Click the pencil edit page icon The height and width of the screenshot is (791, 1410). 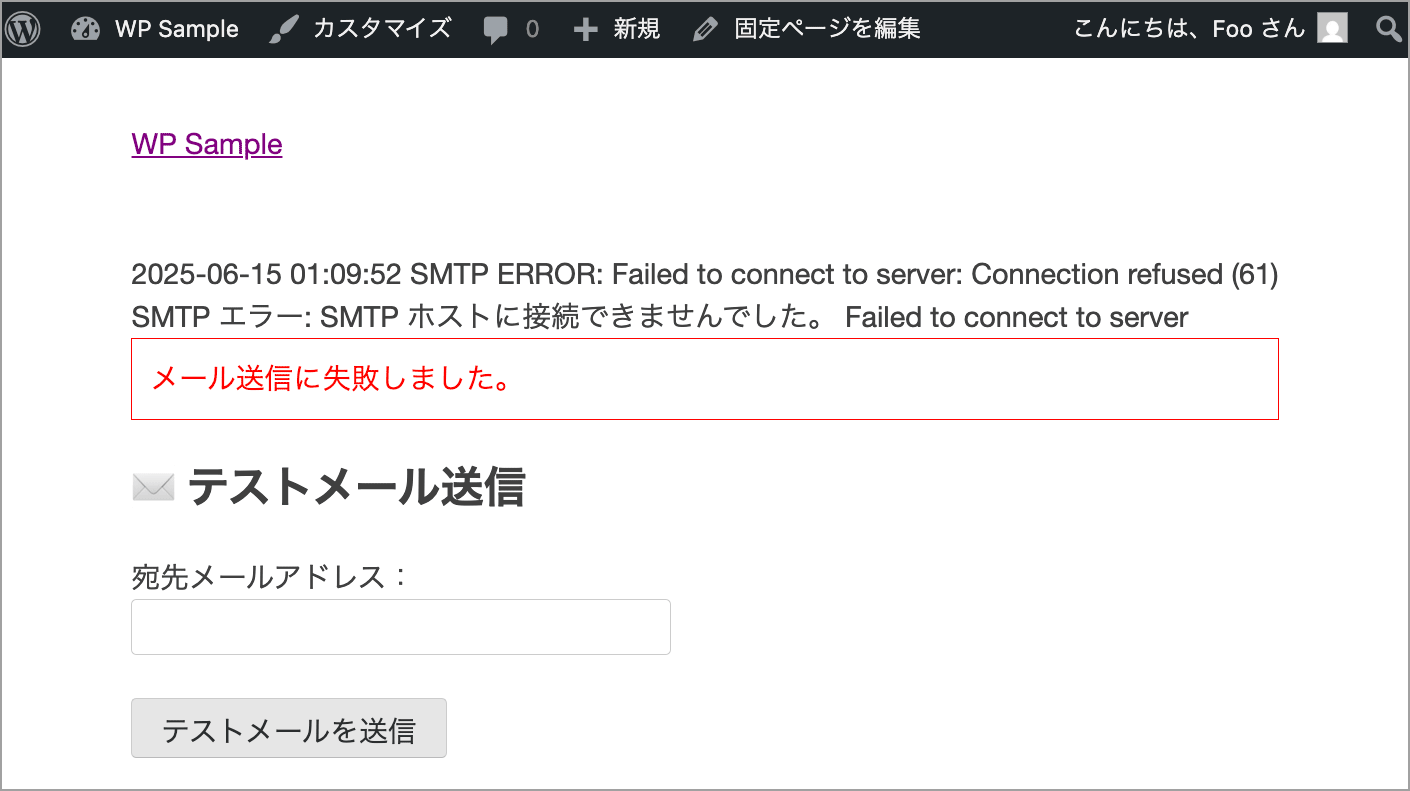click(x=705, y=30)
